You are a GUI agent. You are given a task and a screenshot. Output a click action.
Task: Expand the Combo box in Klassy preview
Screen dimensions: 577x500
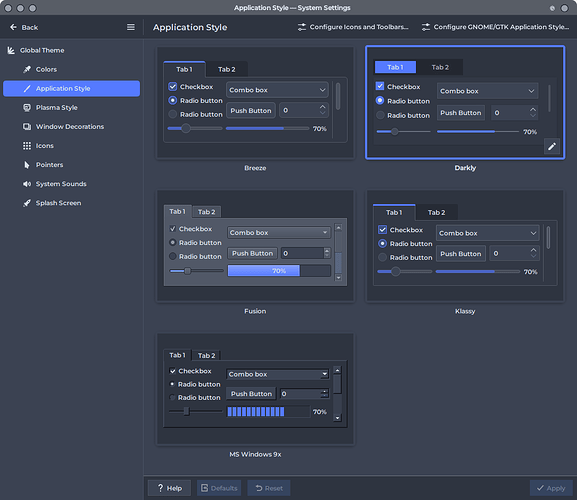(488, 233)
